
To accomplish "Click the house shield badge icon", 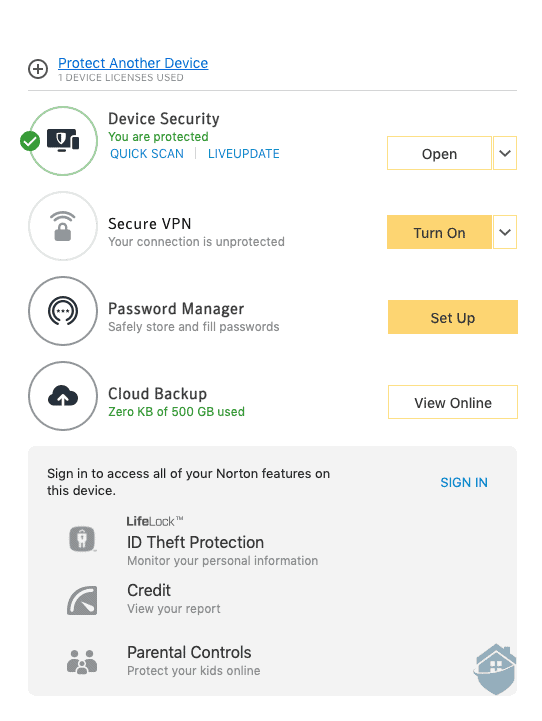I will click(495, 669).
